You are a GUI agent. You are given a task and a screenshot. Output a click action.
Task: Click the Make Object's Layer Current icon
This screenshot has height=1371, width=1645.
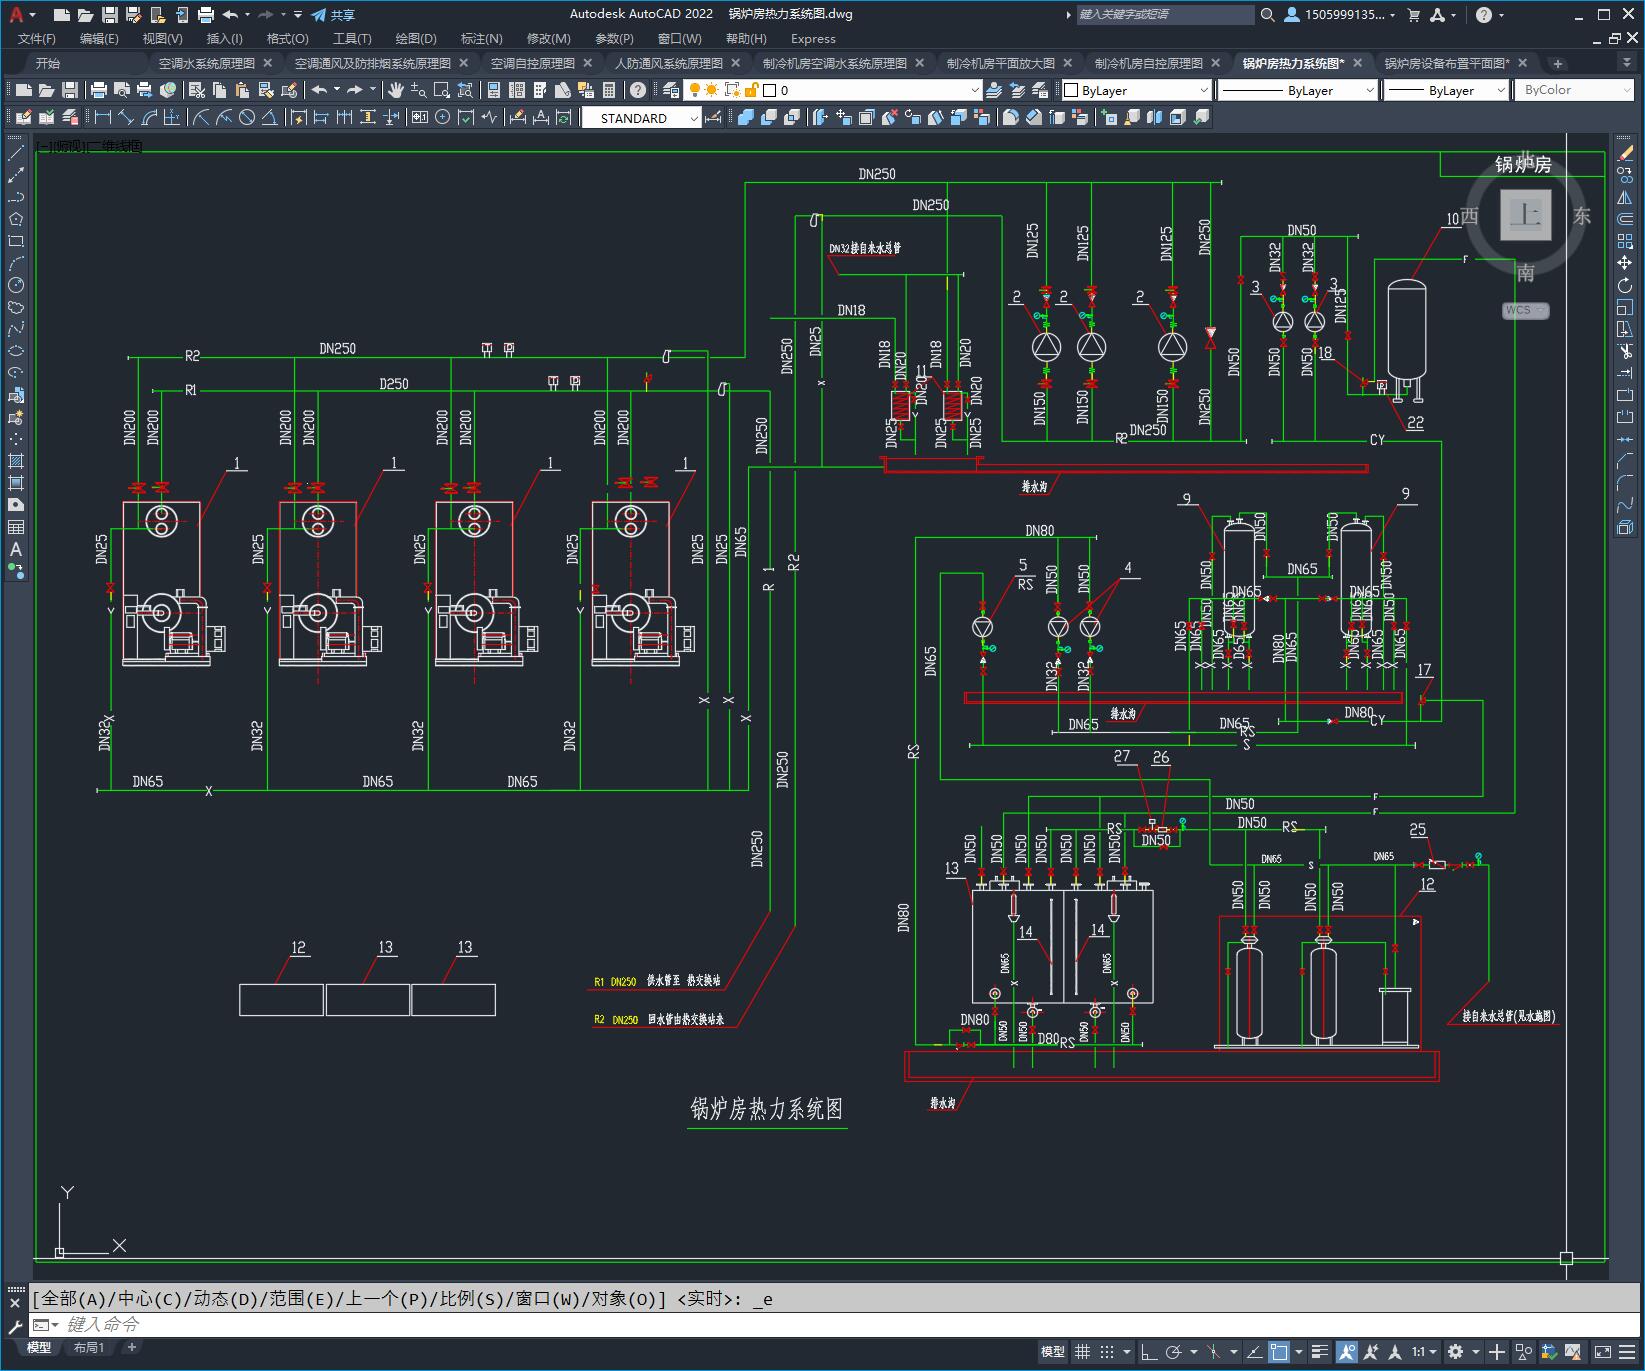993,90
